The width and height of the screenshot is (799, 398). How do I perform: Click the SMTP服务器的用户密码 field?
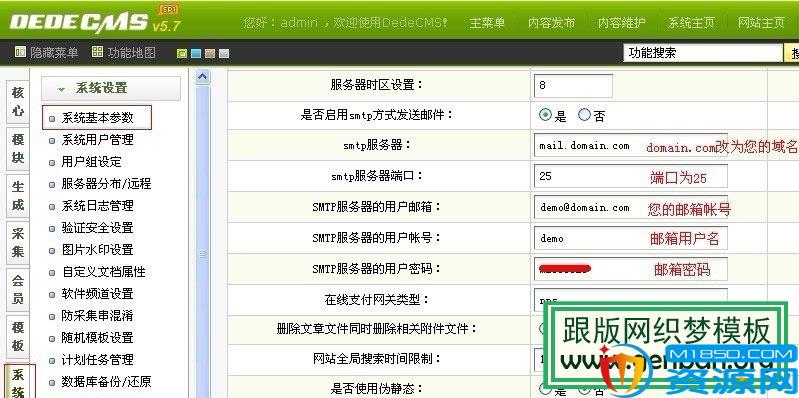tap(631, 269)
